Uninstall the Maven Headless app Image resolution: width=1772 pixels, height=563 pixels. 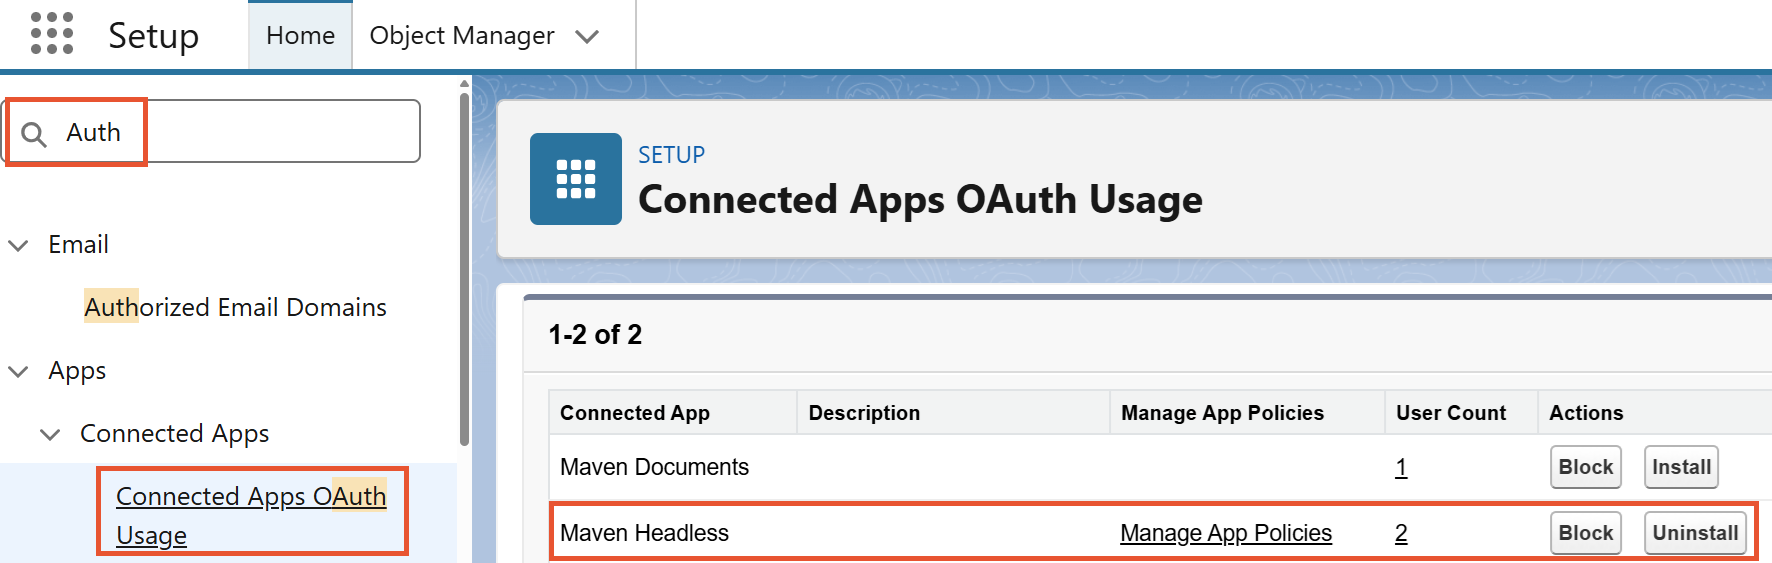[1694, 533]
